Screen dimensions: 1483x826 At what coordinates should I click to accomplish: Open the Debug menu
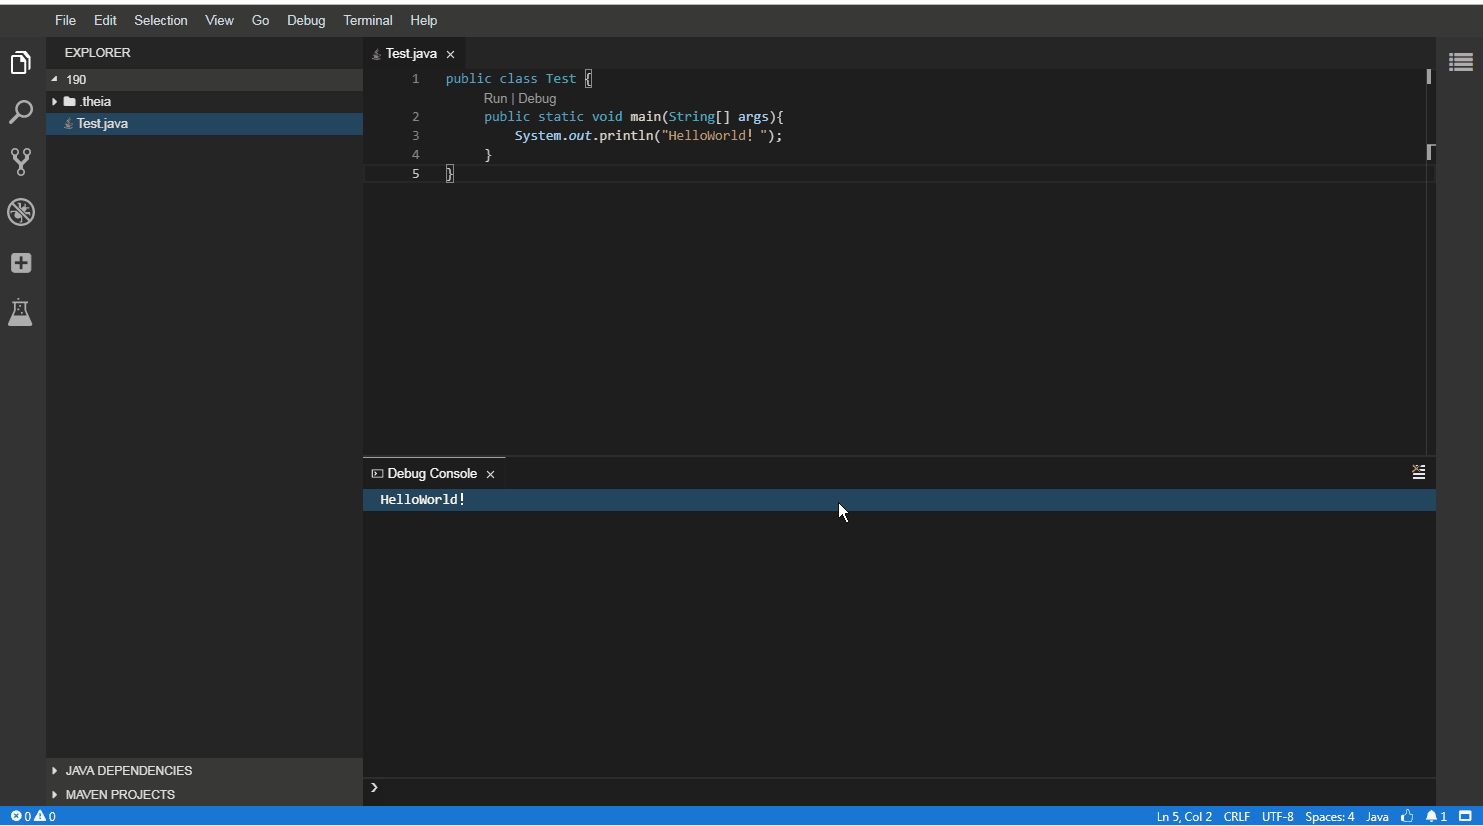click(306, 20)
